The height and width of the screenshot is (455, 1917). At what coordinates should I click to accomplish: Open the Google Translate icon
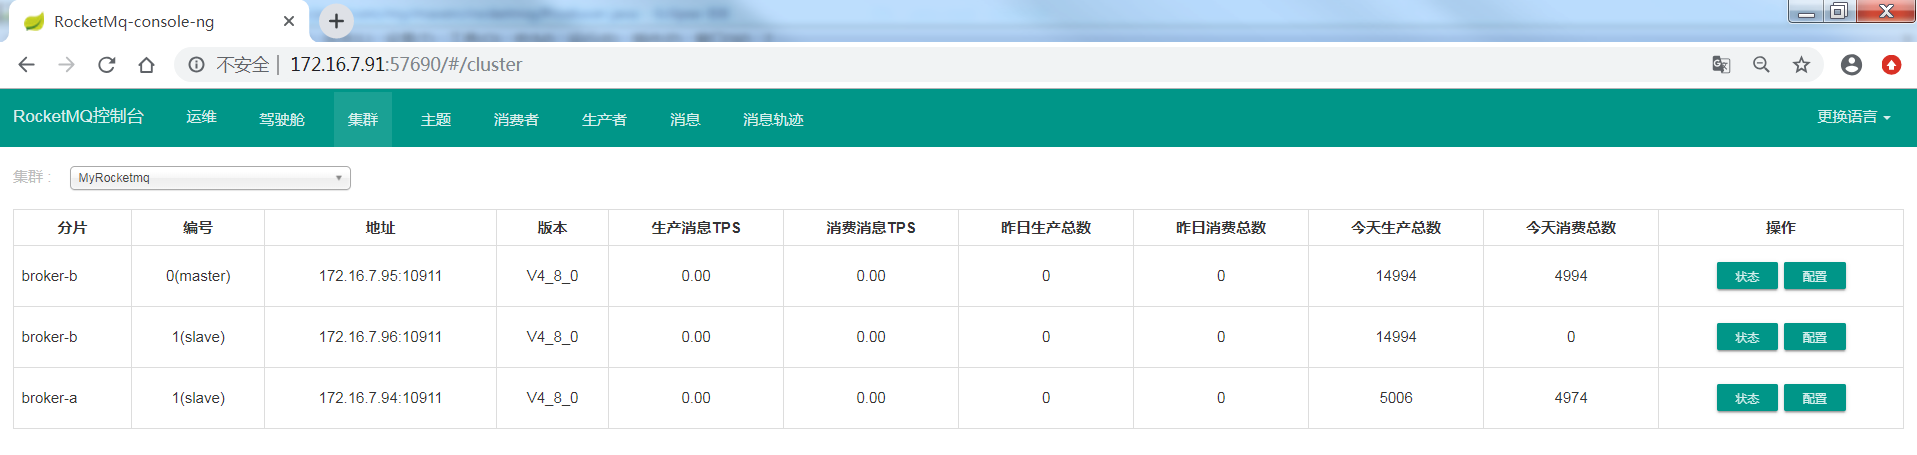1721,65
